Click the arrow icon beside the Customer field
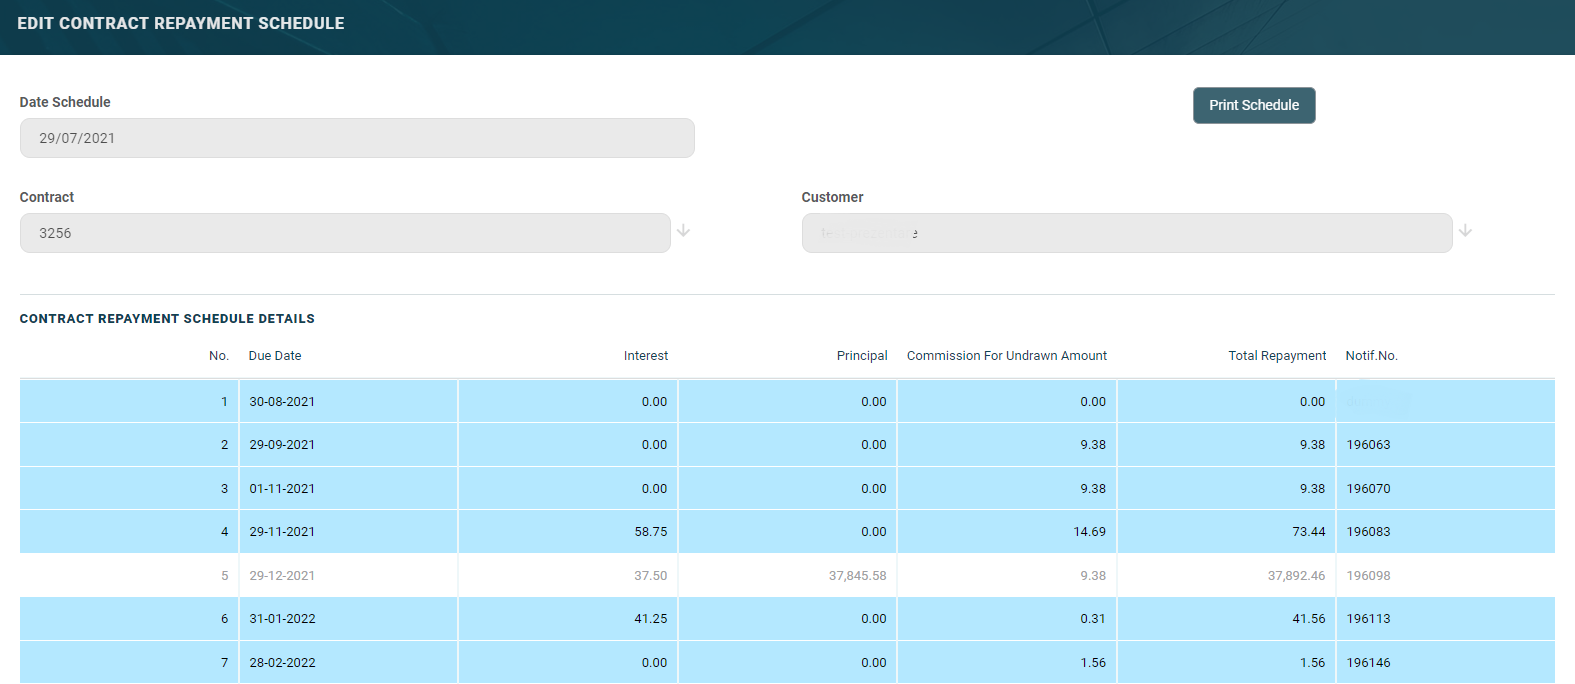The image size is (1575, 684). click(x=1465, y=231)
